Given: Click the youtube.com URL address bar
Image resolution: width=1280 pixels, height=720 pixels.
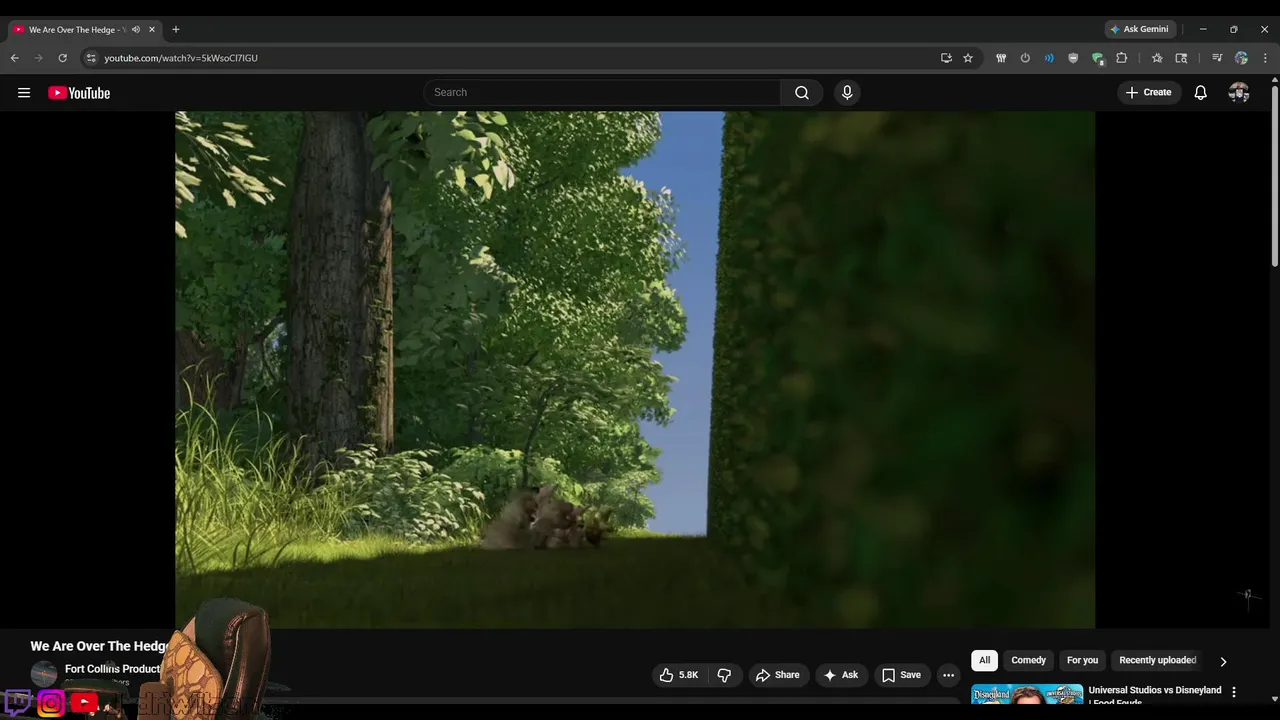Looking at the screenshot, I should (x=181, y=58).
